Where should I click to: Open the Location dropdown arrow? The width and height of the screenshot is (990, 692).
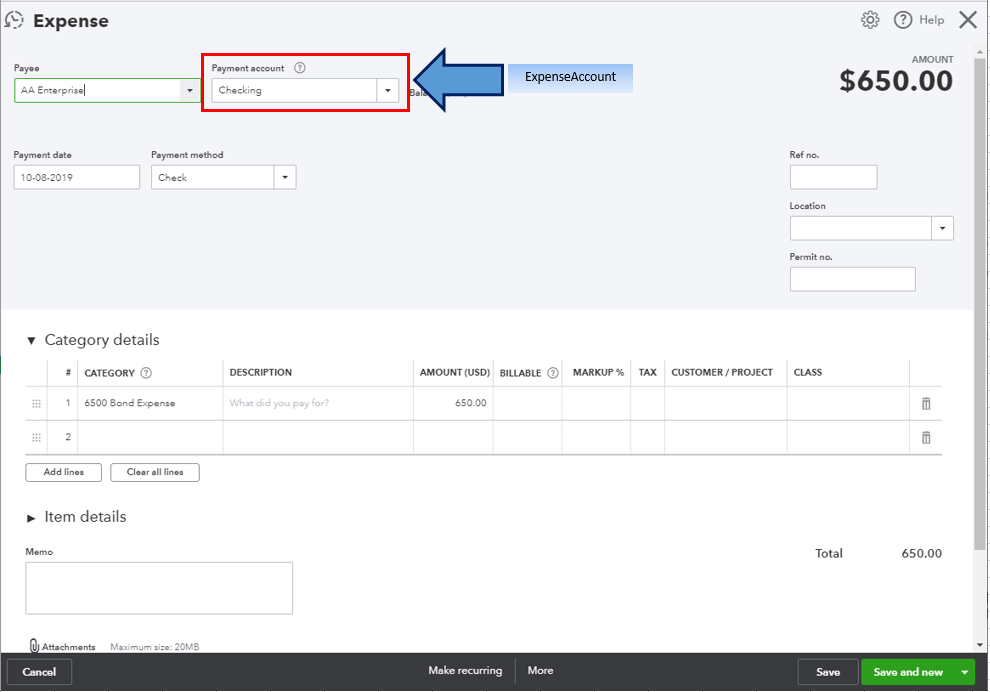[x=942, y=228]
